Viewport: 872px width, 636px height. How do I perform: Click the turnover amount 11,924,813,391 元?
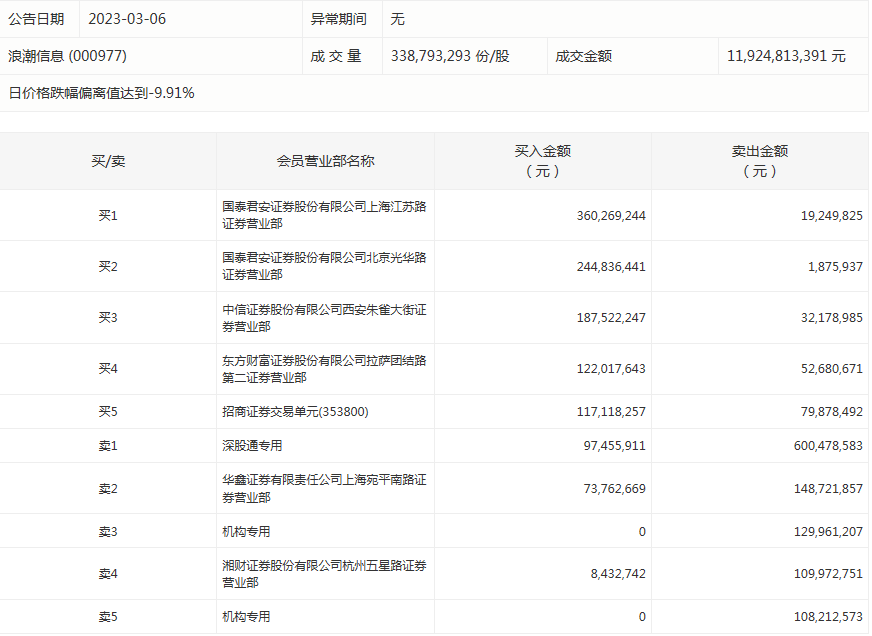coord(786,56)
